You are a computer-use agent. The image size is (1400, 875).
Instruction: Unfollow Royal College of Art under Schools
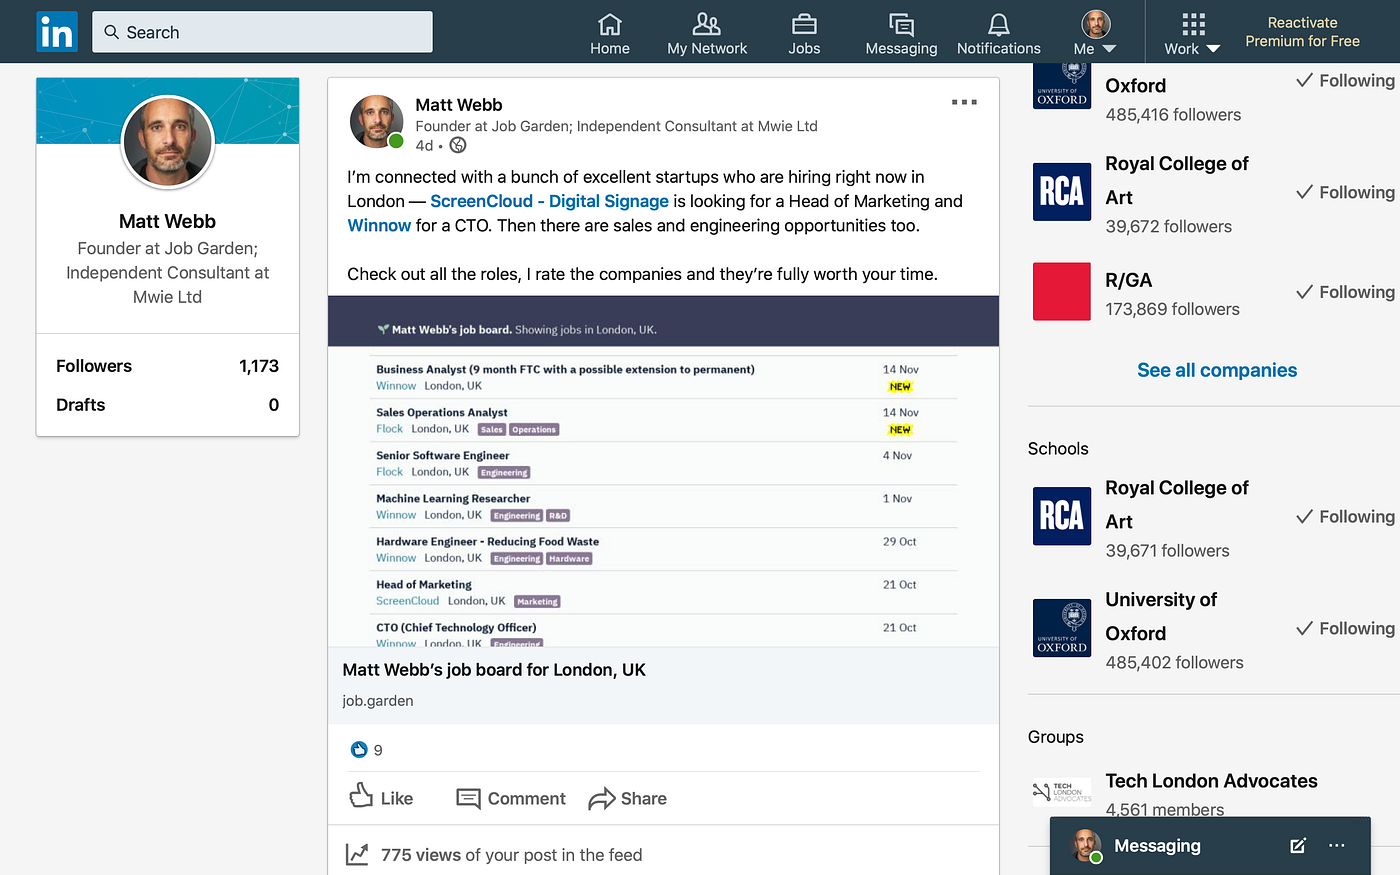pos(1344,516)
